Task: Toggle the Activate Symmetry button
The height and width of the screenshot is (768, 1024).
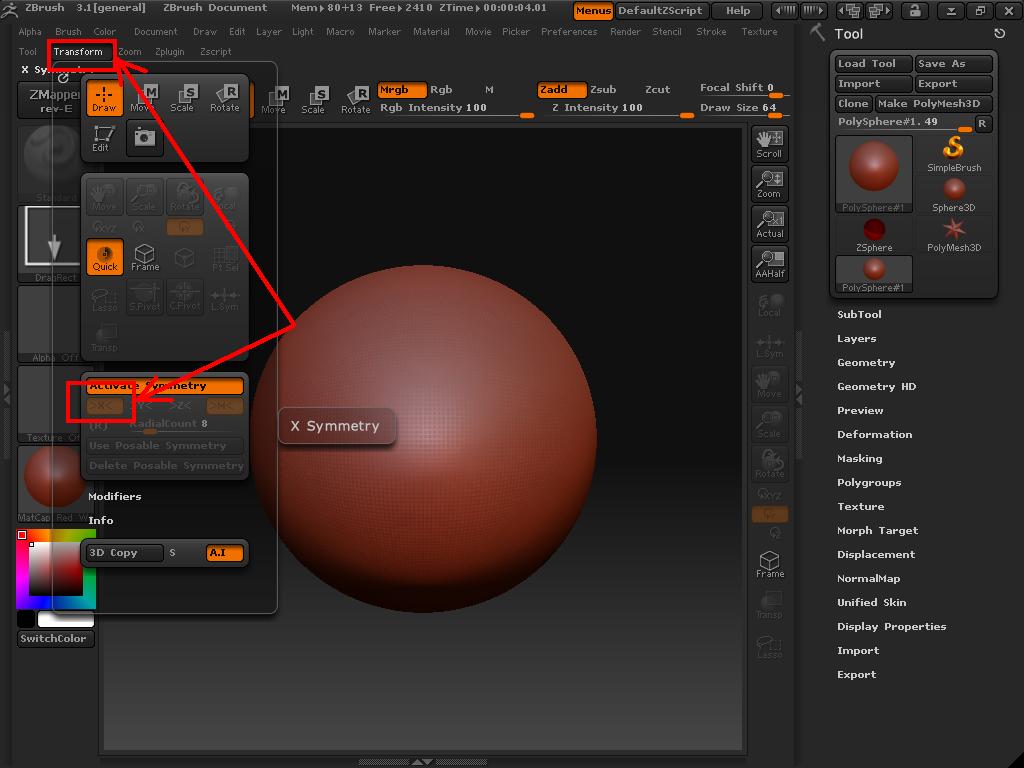Action: 165,386
